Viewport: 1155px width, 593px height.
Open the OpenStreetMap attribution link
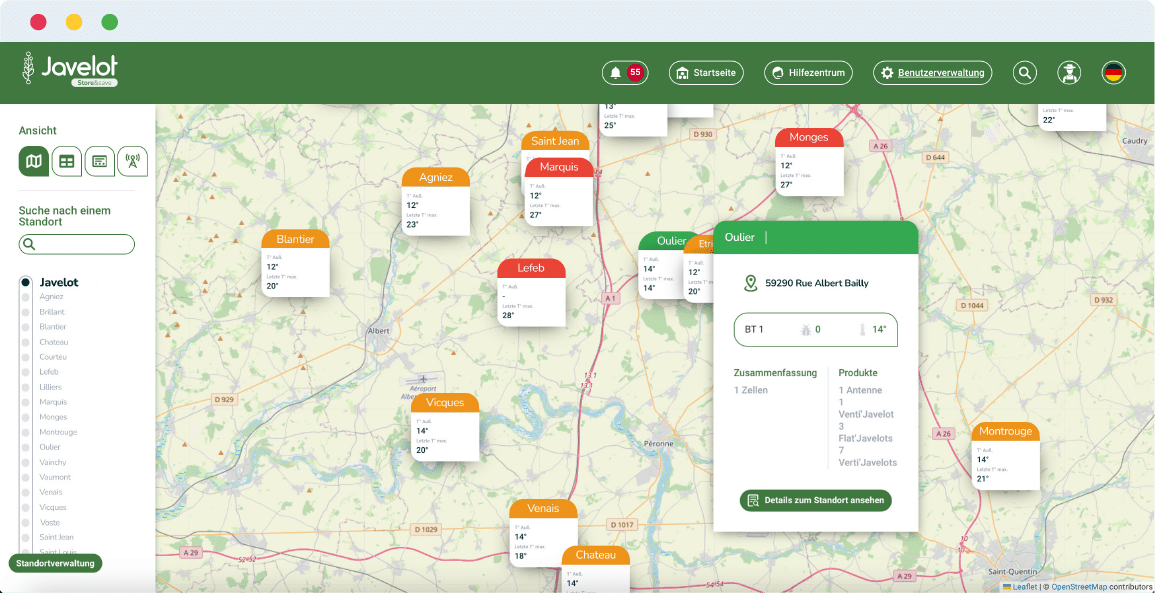pyautogui.click(x=1078, y=587)
